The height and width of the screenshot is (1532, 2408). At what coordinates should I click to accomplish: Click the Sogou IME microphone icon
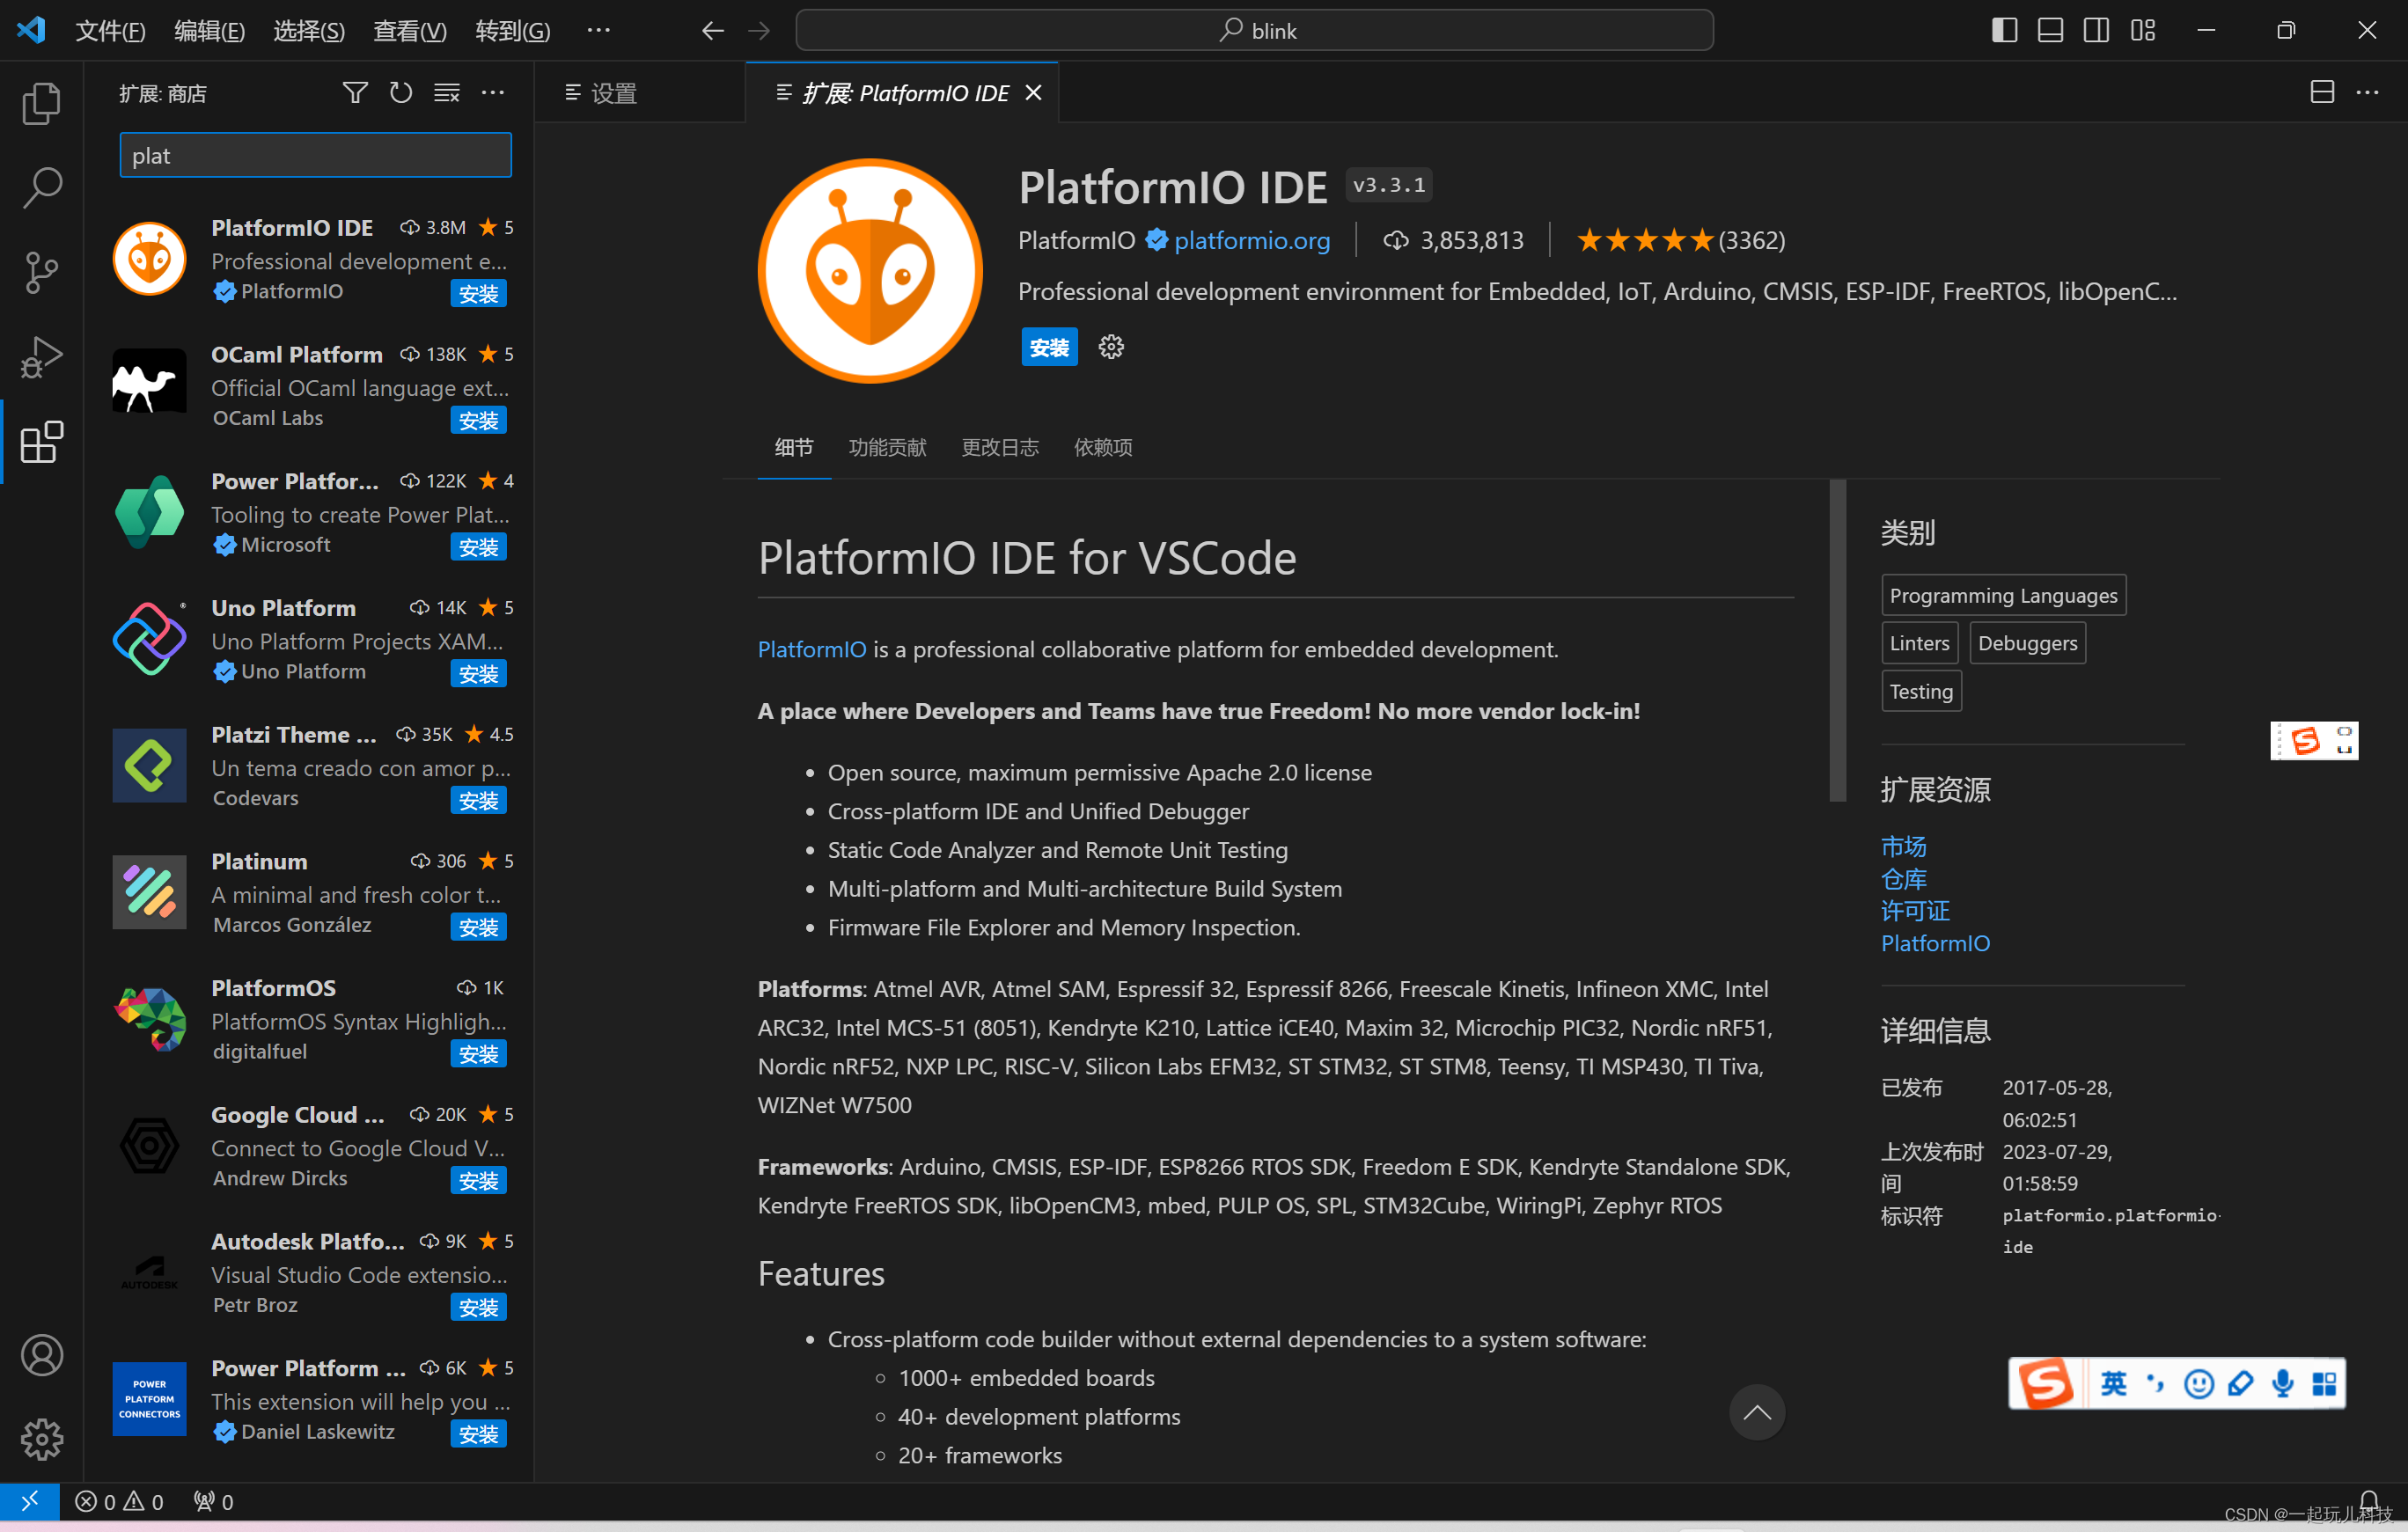pos(2282,1383)
